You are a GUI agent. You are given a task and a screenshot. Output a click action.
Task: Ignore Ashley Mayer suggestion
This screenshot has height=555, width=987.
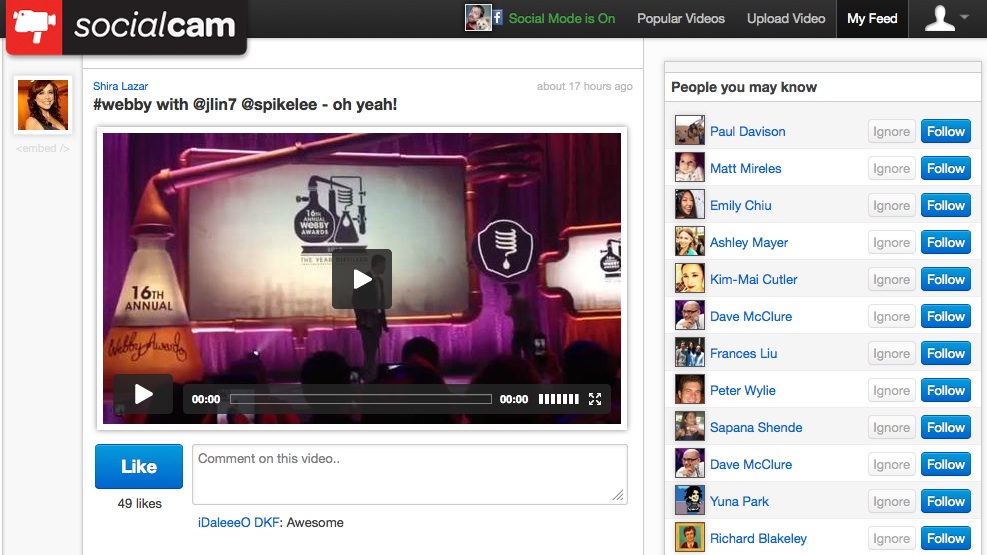(891, 243)
